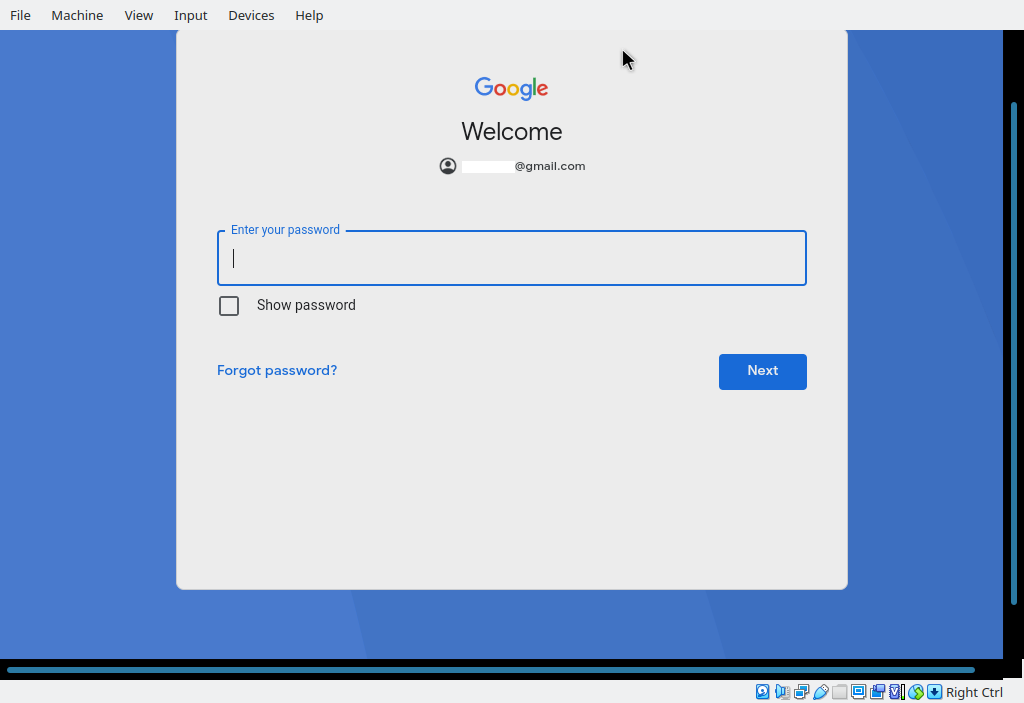Click the Welcome heading
The image size is (1024, 703).
coord(512,131)
